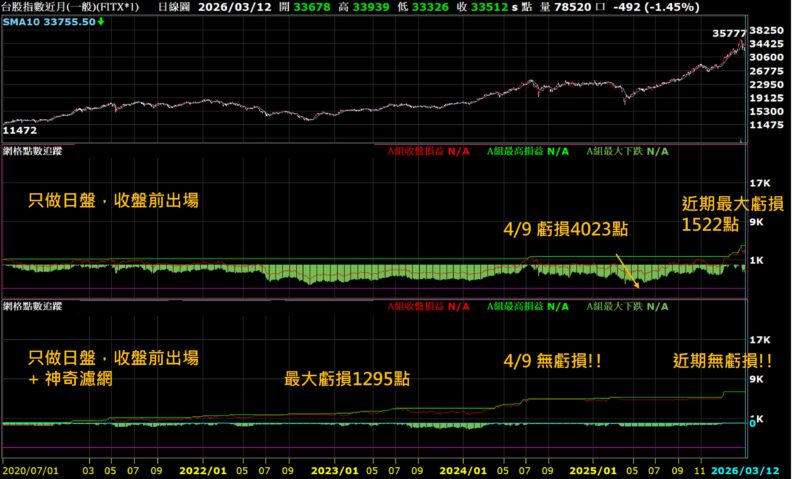Click the starting price label 11472
The image size is (800, 479).
(20, 130)
